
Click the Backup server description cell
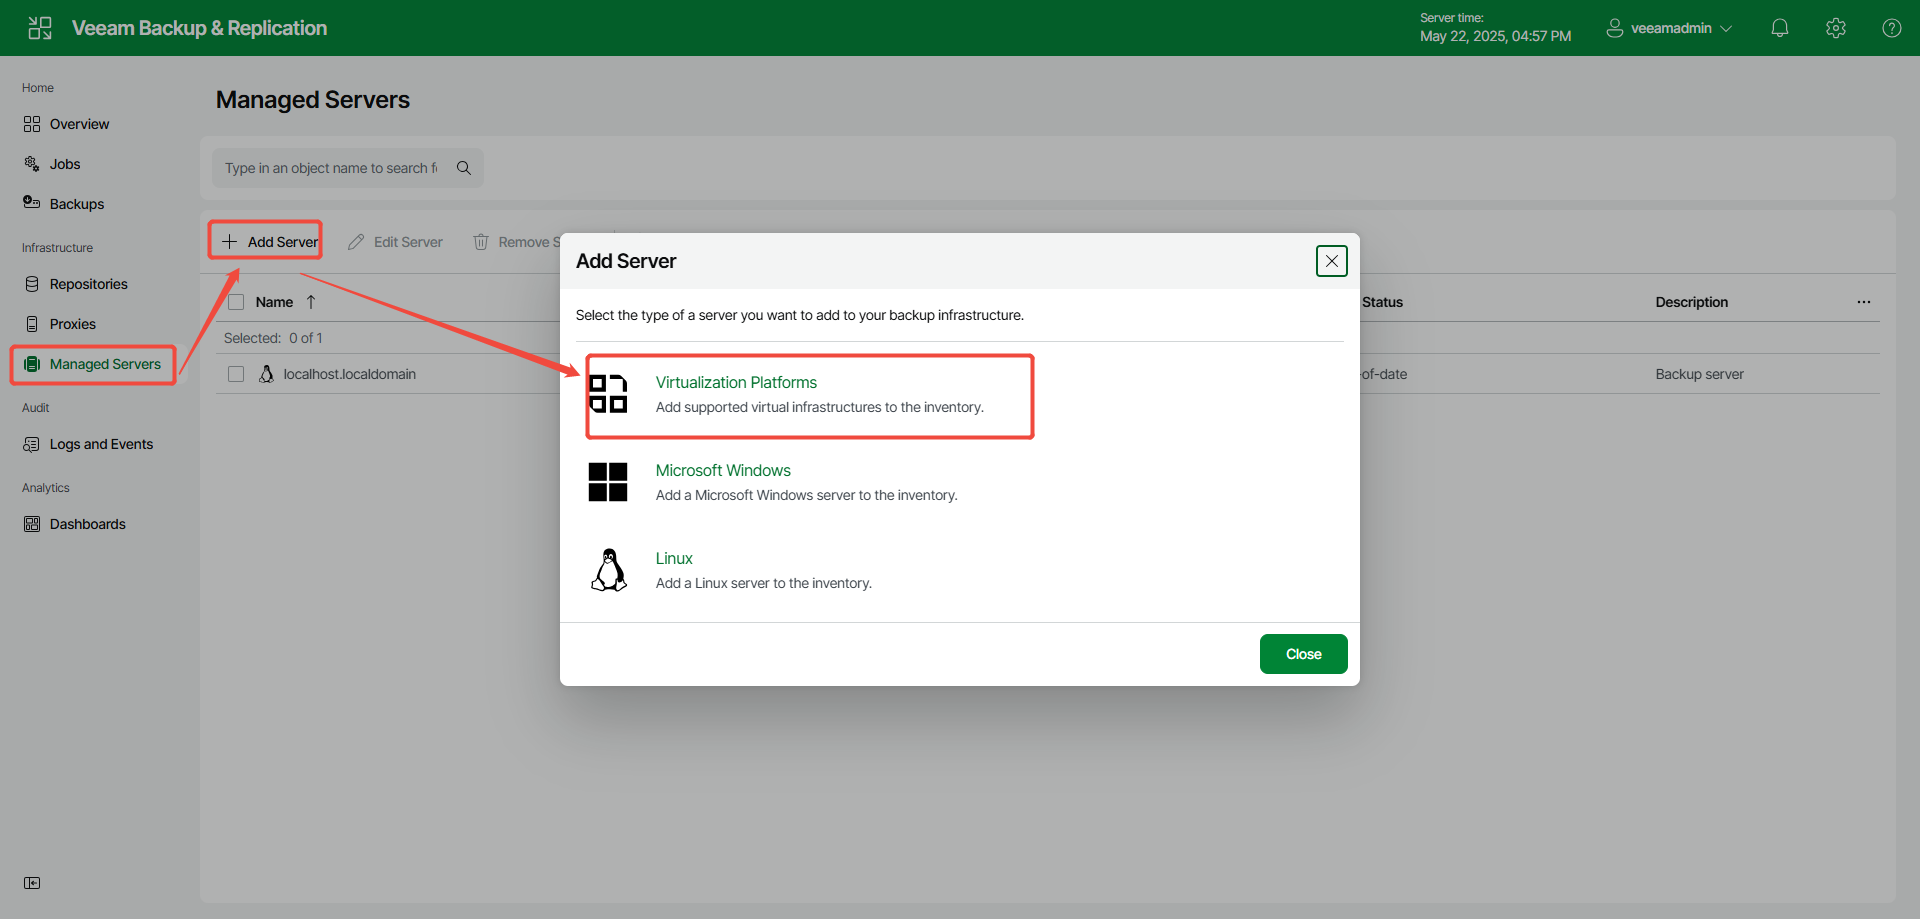point(1700,374)
